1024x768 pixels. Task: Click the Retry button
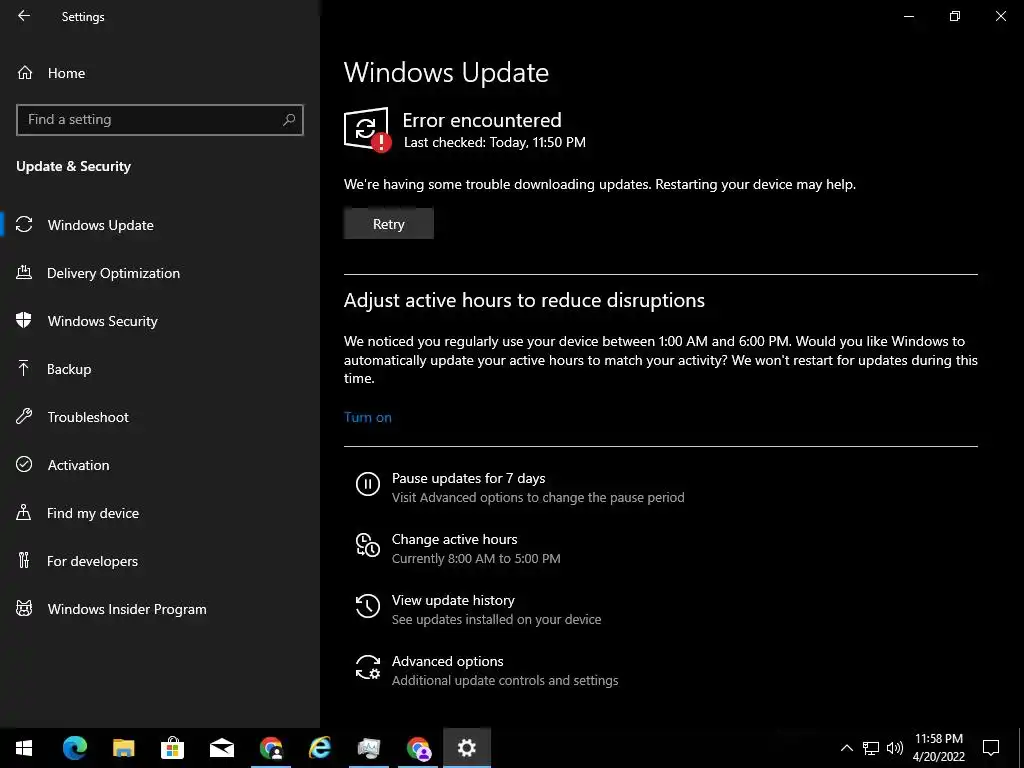point(389,224)
